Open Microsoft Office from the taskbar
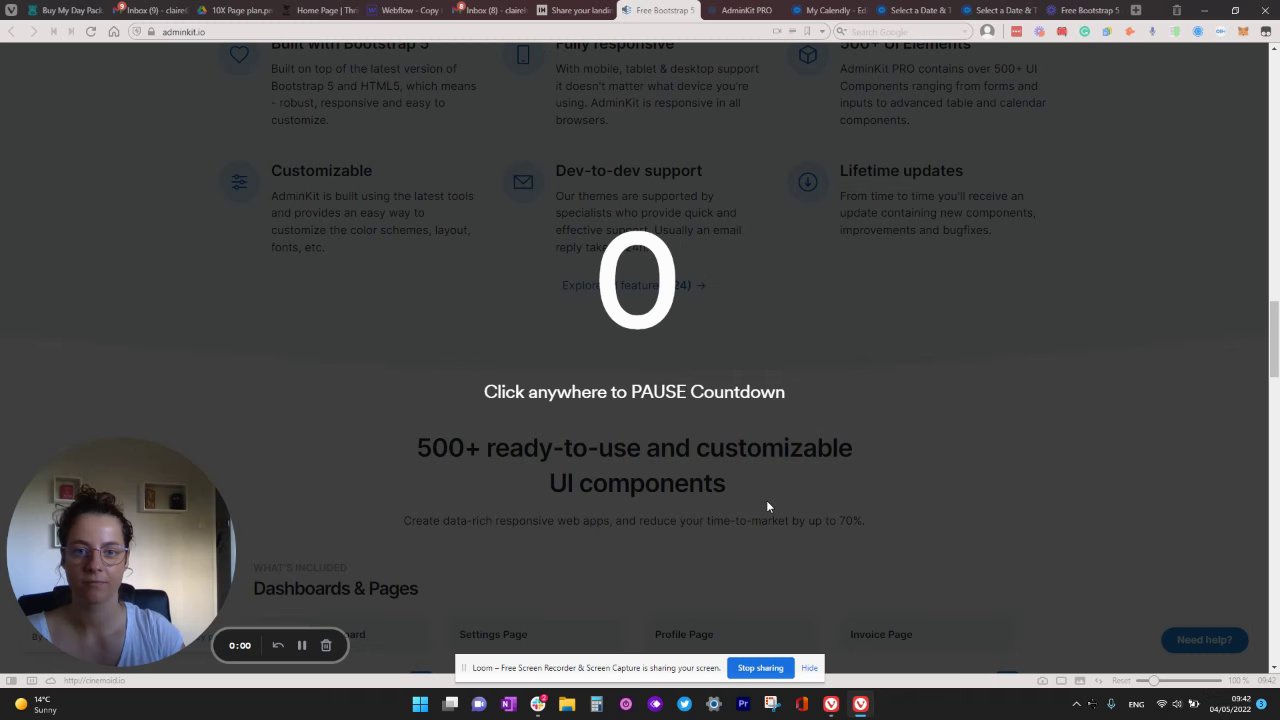The height and width of the screenshot is (720, 1280). click(x=801, y=704)
